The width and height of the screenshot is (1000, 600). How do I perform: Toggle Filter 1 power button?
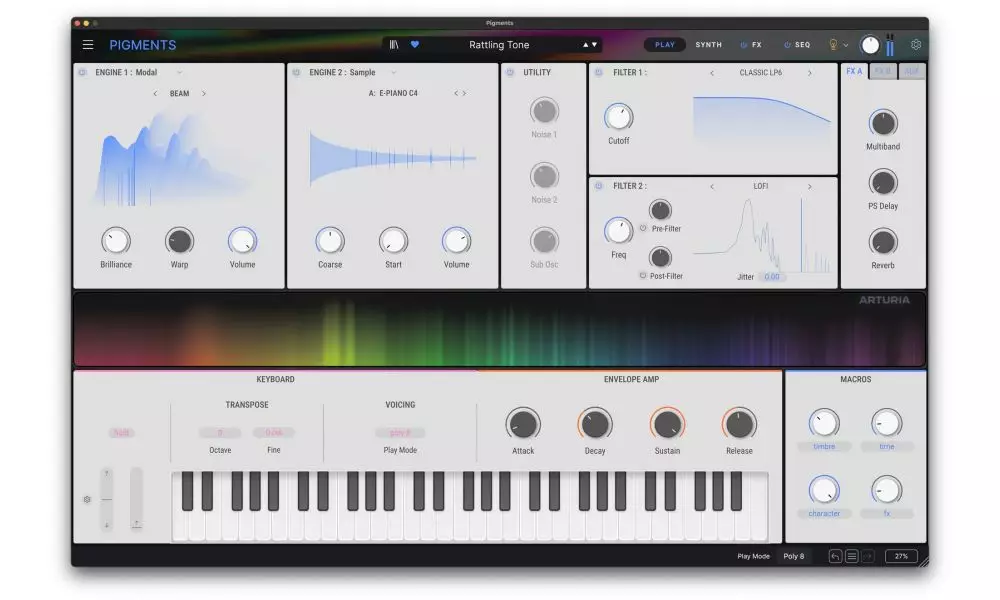tap(598, 73)
